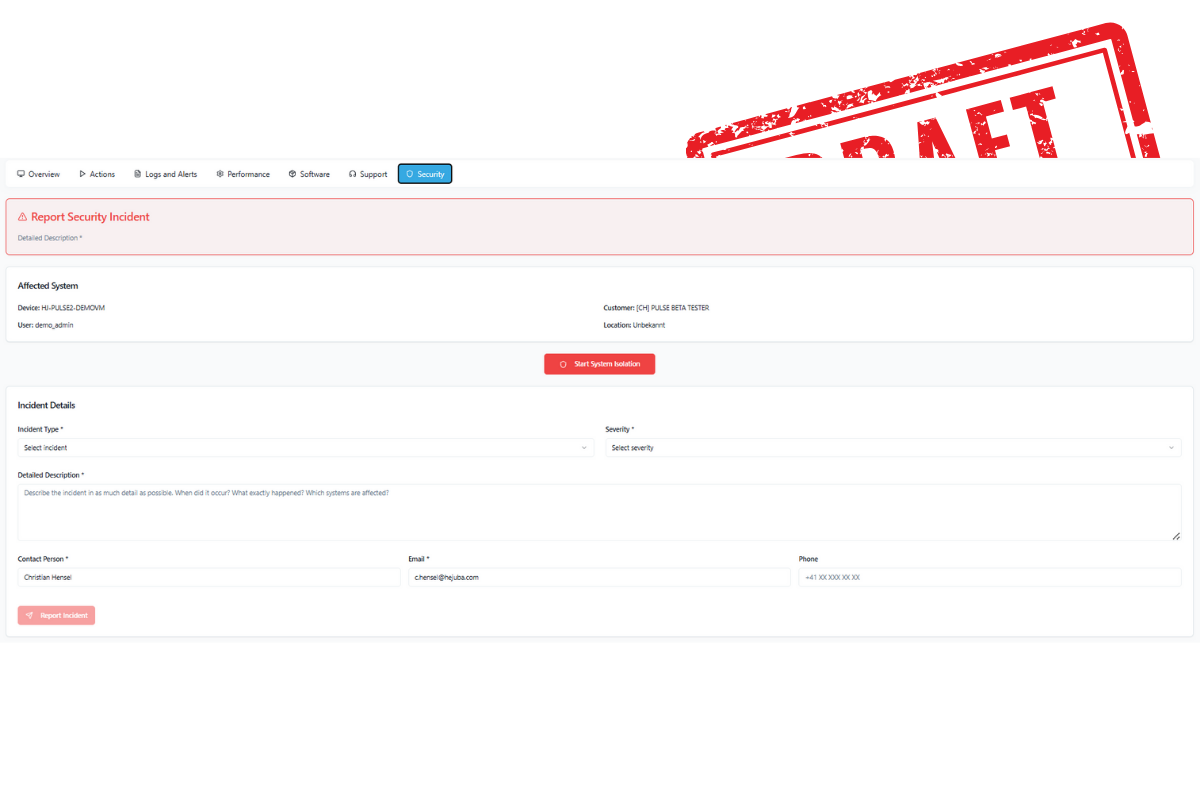Viewport: 1200px width, 800px height.
Task: Click the Email input field
Action: tap(598, 577)
